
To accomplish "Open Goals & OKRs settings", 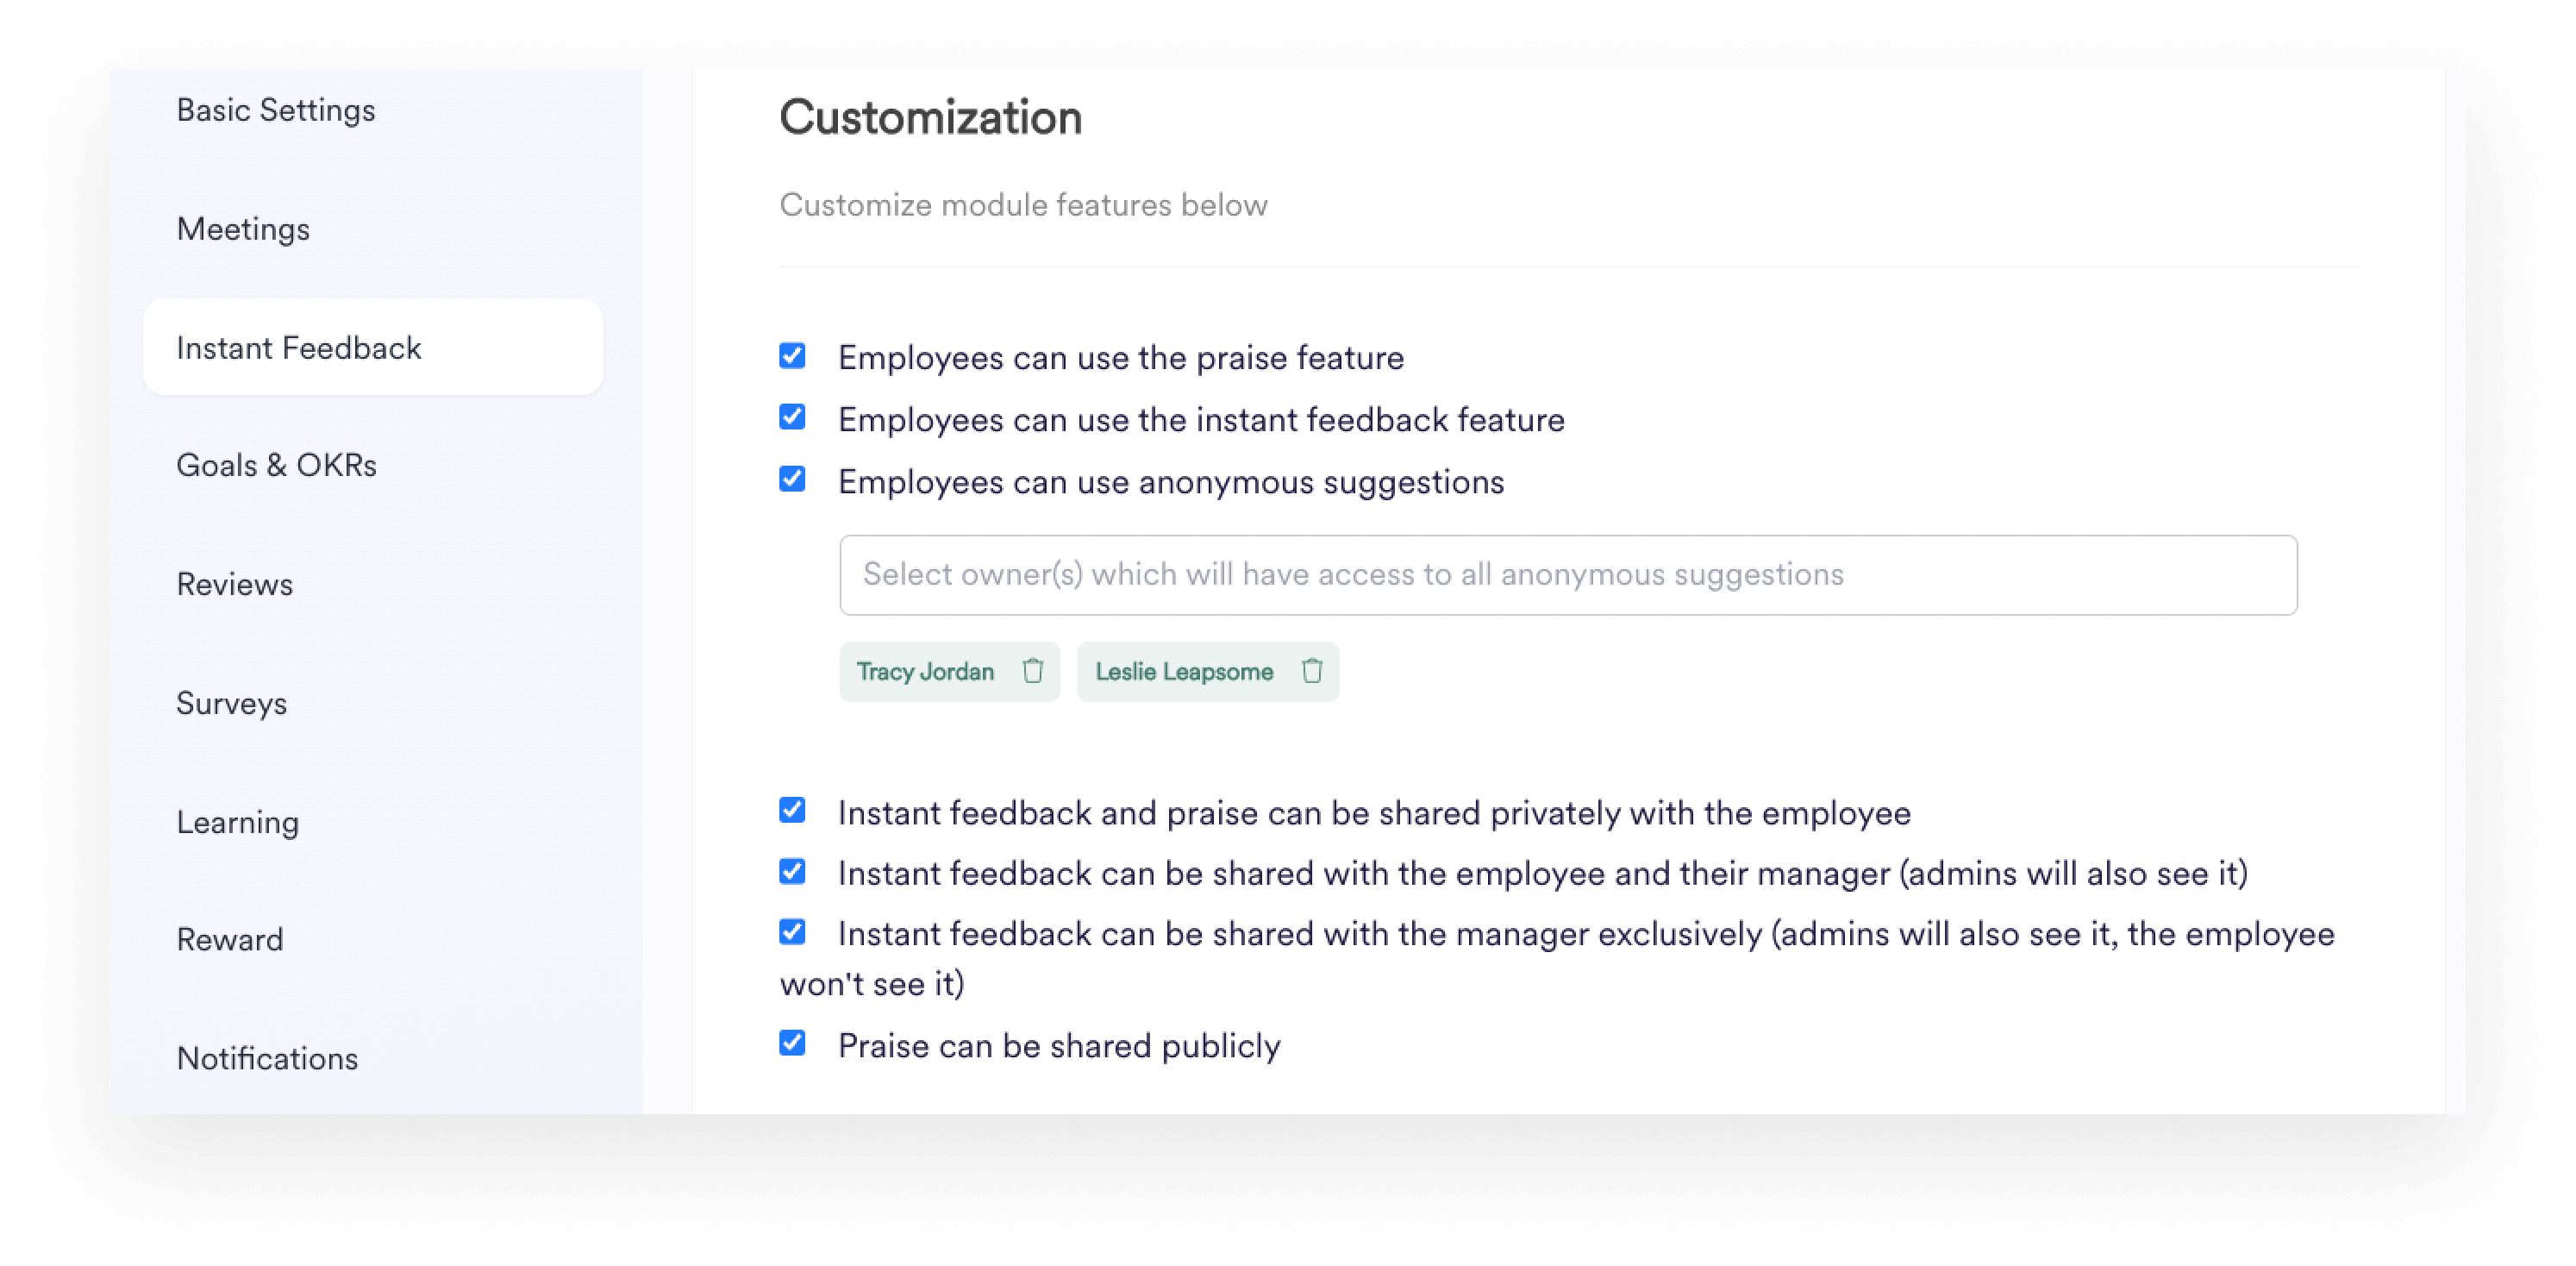I will tap(276, 465).
